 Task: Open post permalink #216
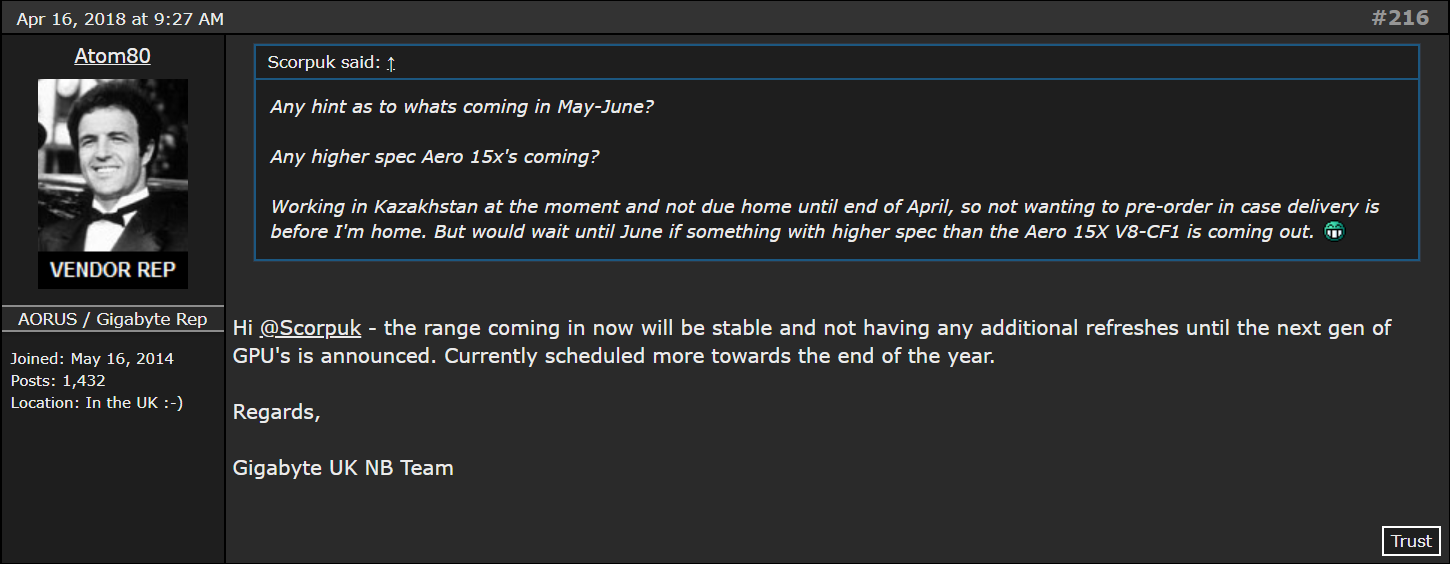(1400, 18)
